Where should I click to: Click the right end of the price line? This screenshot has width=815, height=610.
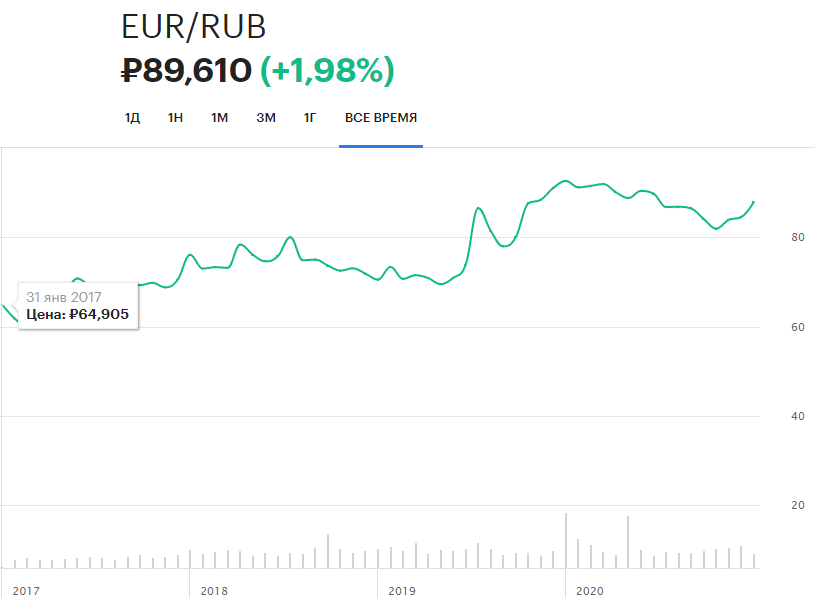(753, 202)
